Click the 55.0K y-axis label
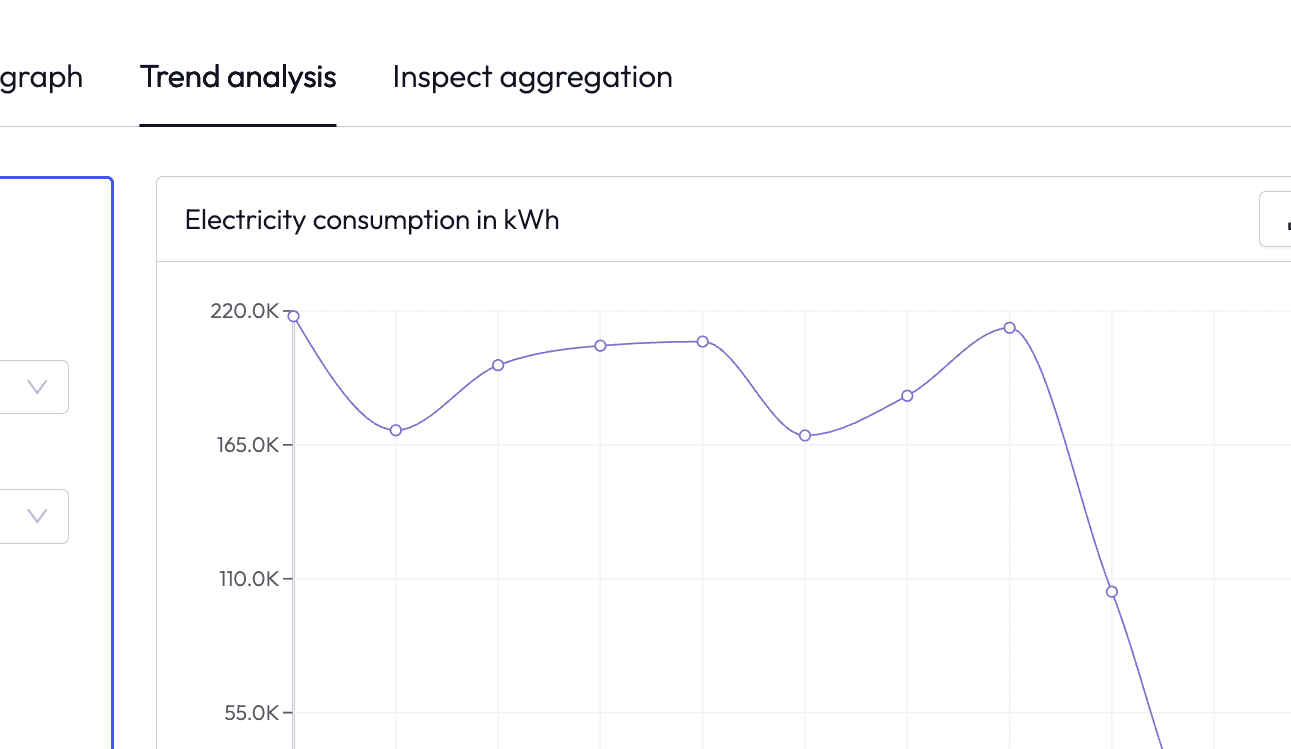 (x=251, y=713)
